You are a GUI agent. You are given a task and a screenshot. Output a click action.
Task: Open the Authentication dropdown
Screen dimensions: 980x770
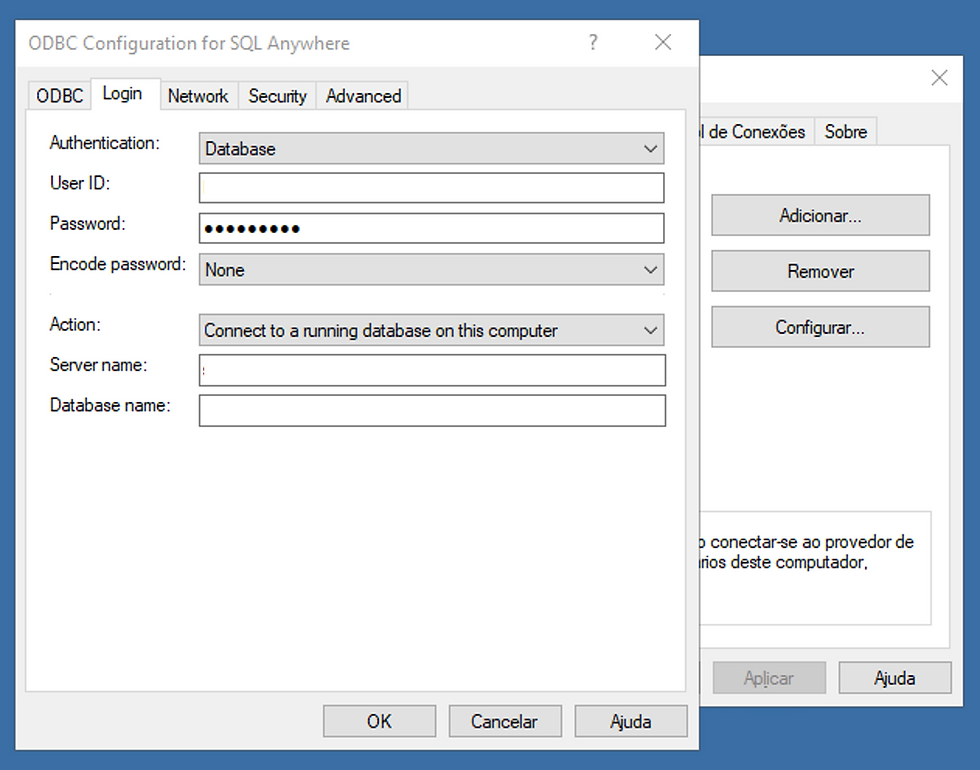(x=431, y=149)
